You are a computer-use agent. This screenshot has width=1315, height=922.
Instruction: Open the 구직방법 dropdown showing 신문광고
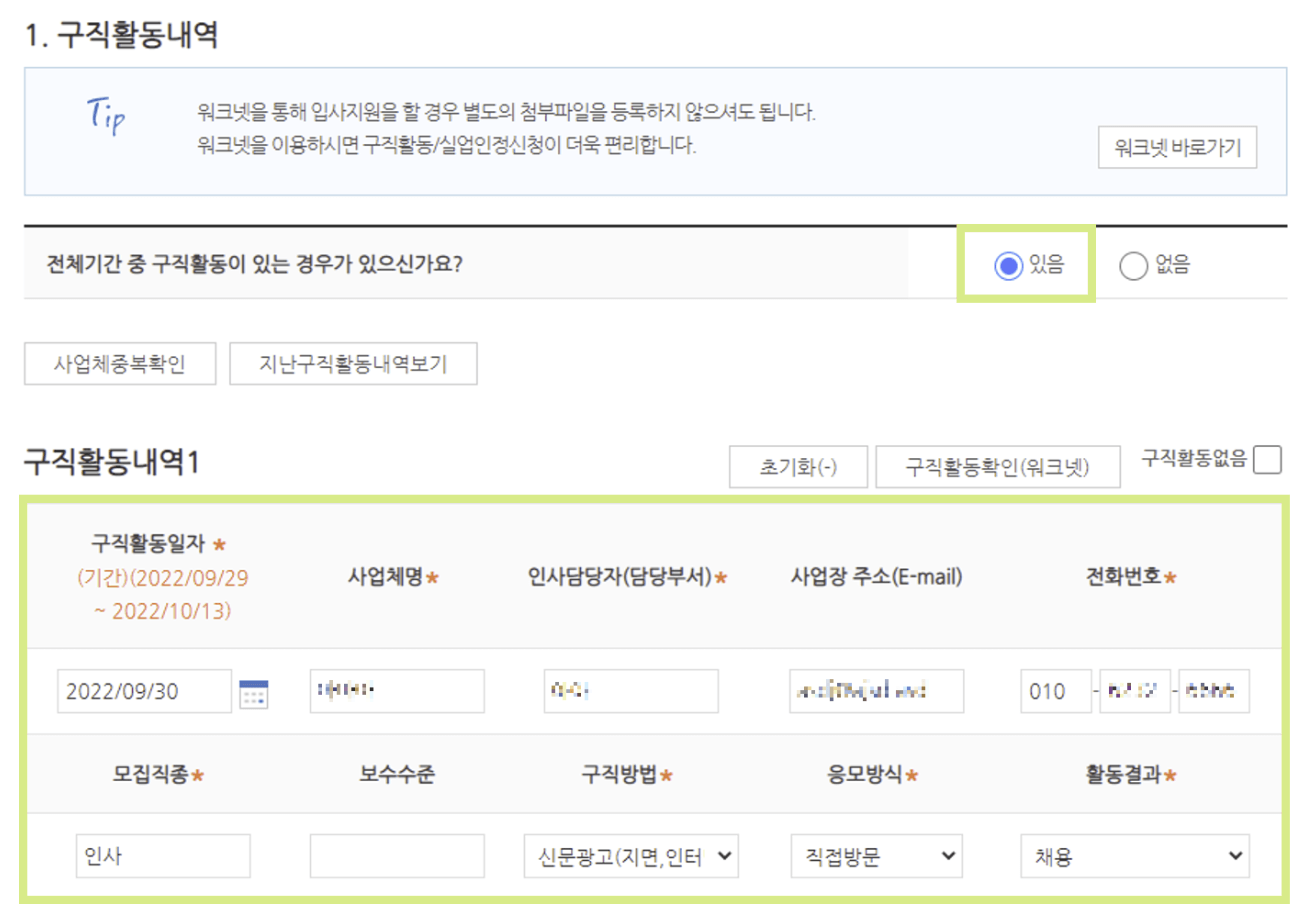[629, 856]
